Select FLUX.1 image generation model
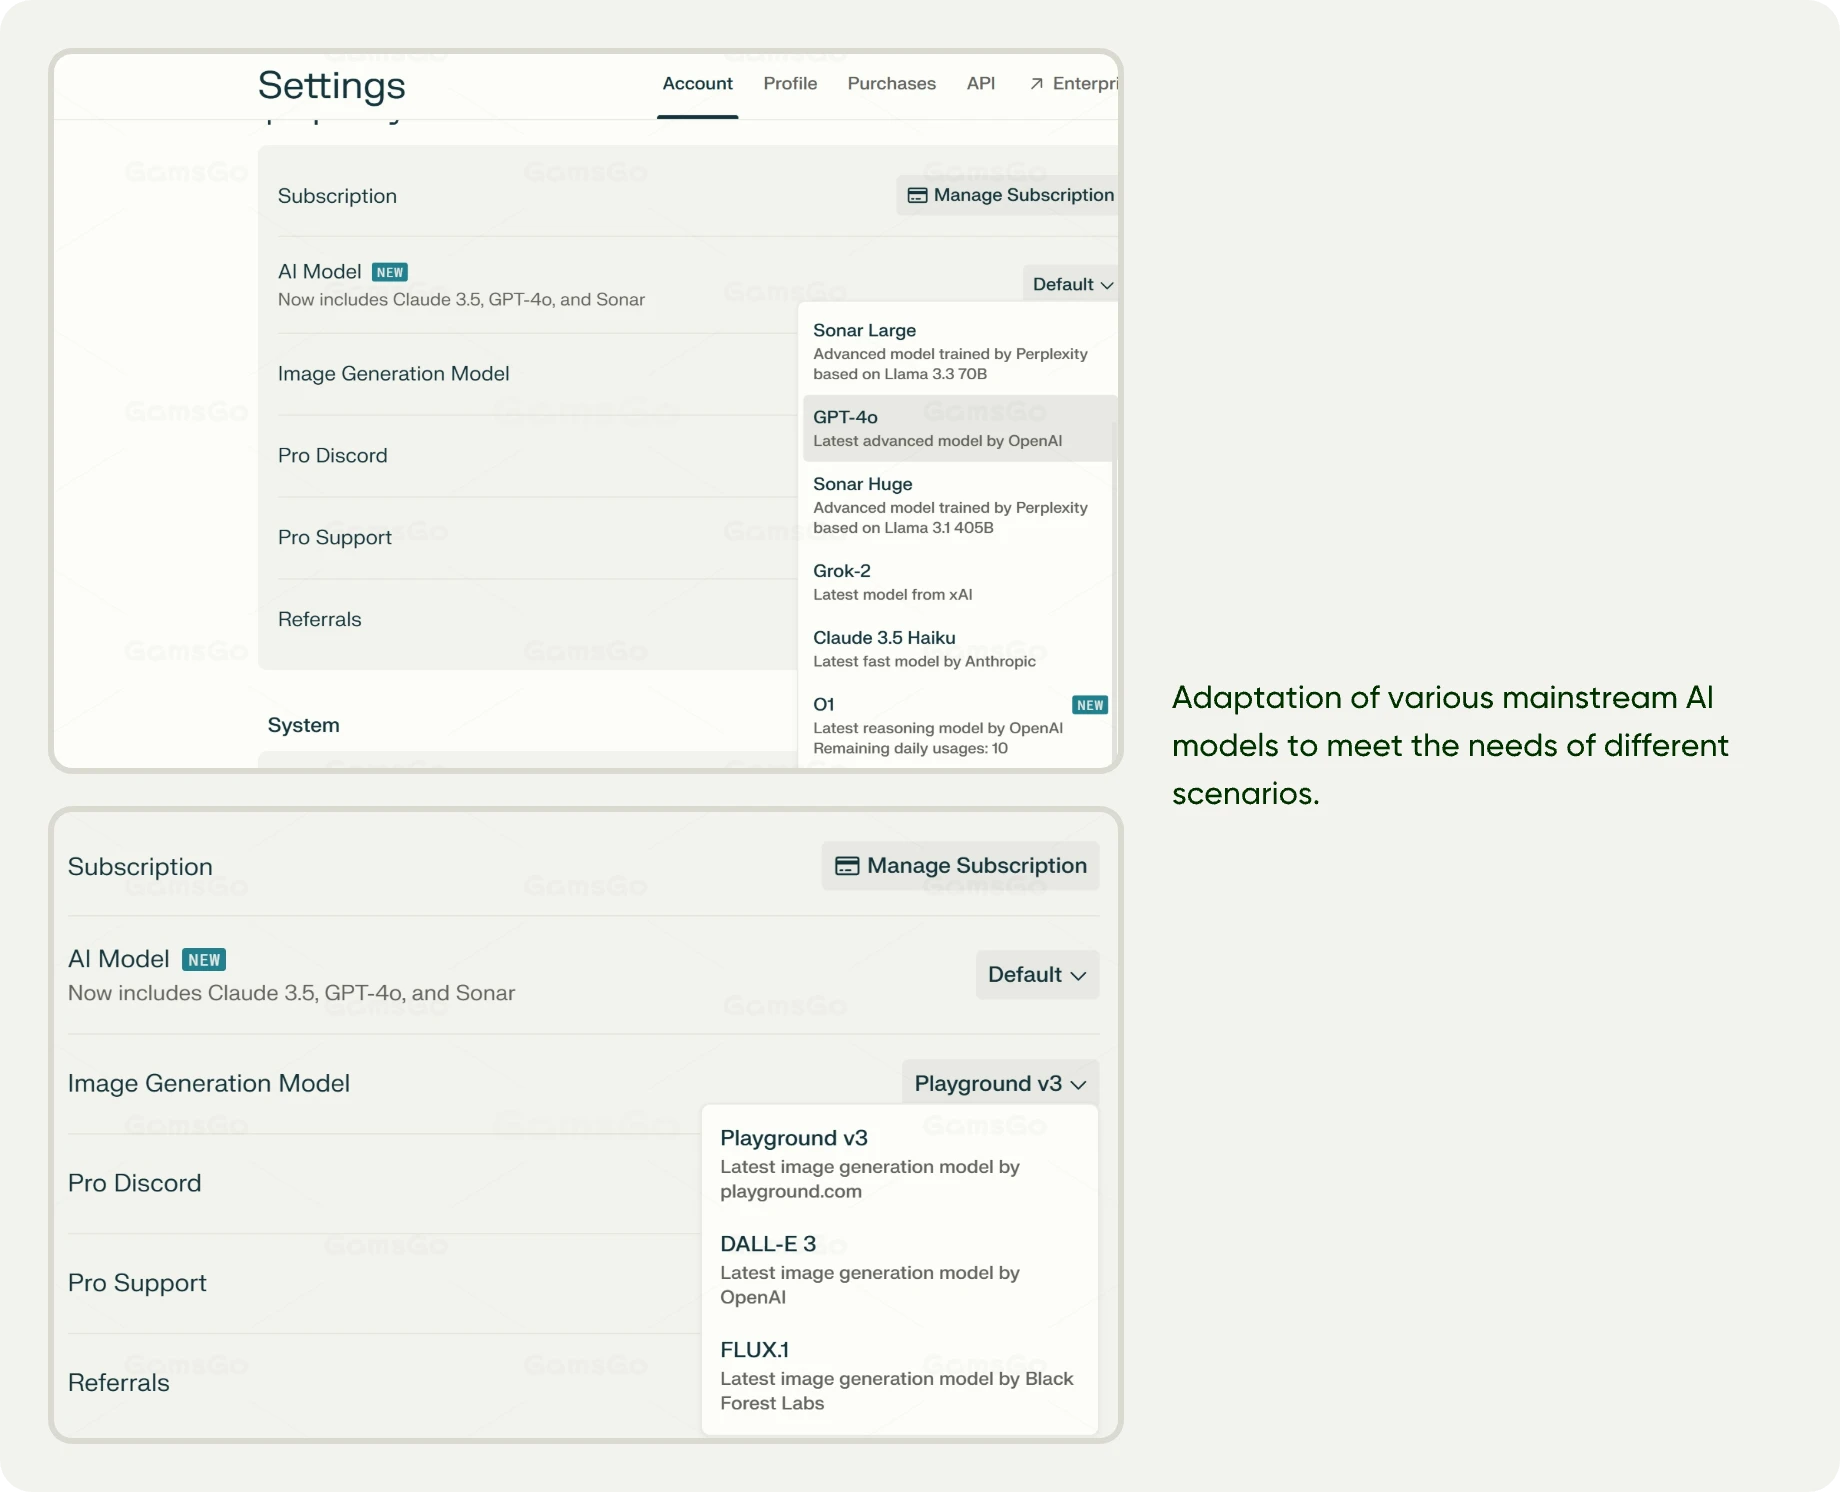This screenshot has height=1492, width=1840. coord(898,1375)
